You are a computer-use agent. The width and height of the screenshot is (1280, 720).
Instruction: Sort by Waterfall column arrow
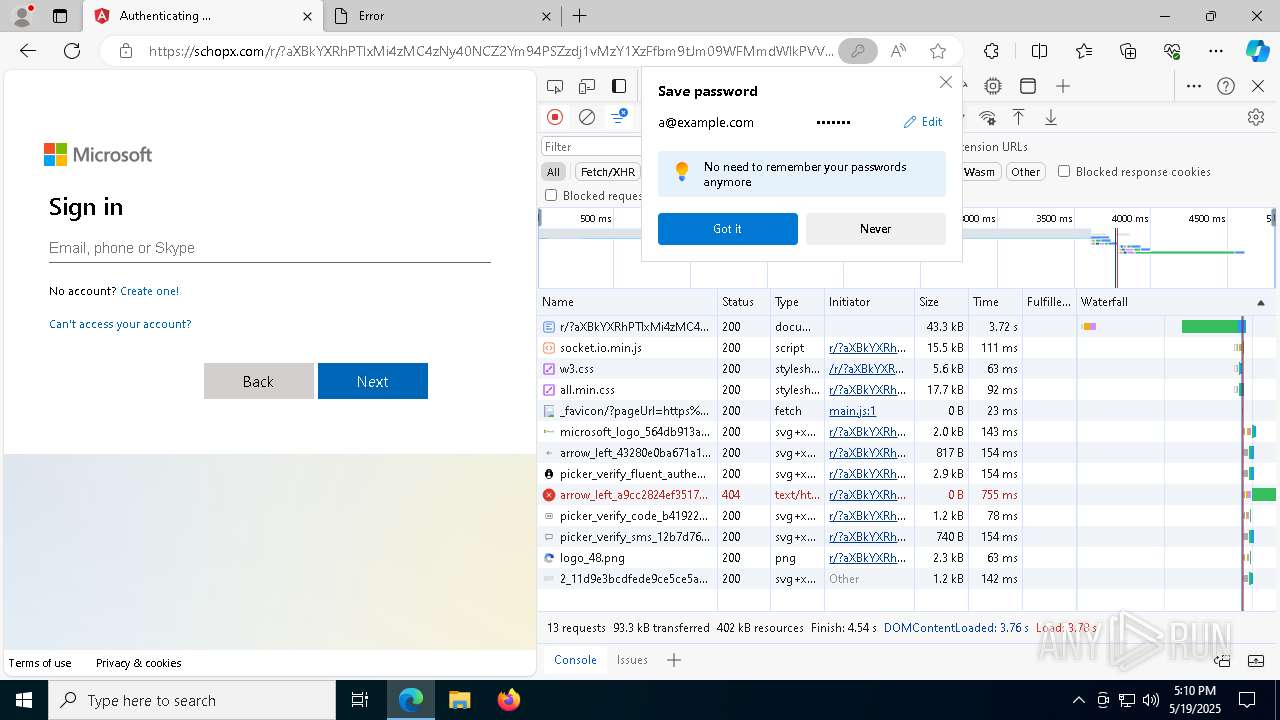[x=1260, y=302]
